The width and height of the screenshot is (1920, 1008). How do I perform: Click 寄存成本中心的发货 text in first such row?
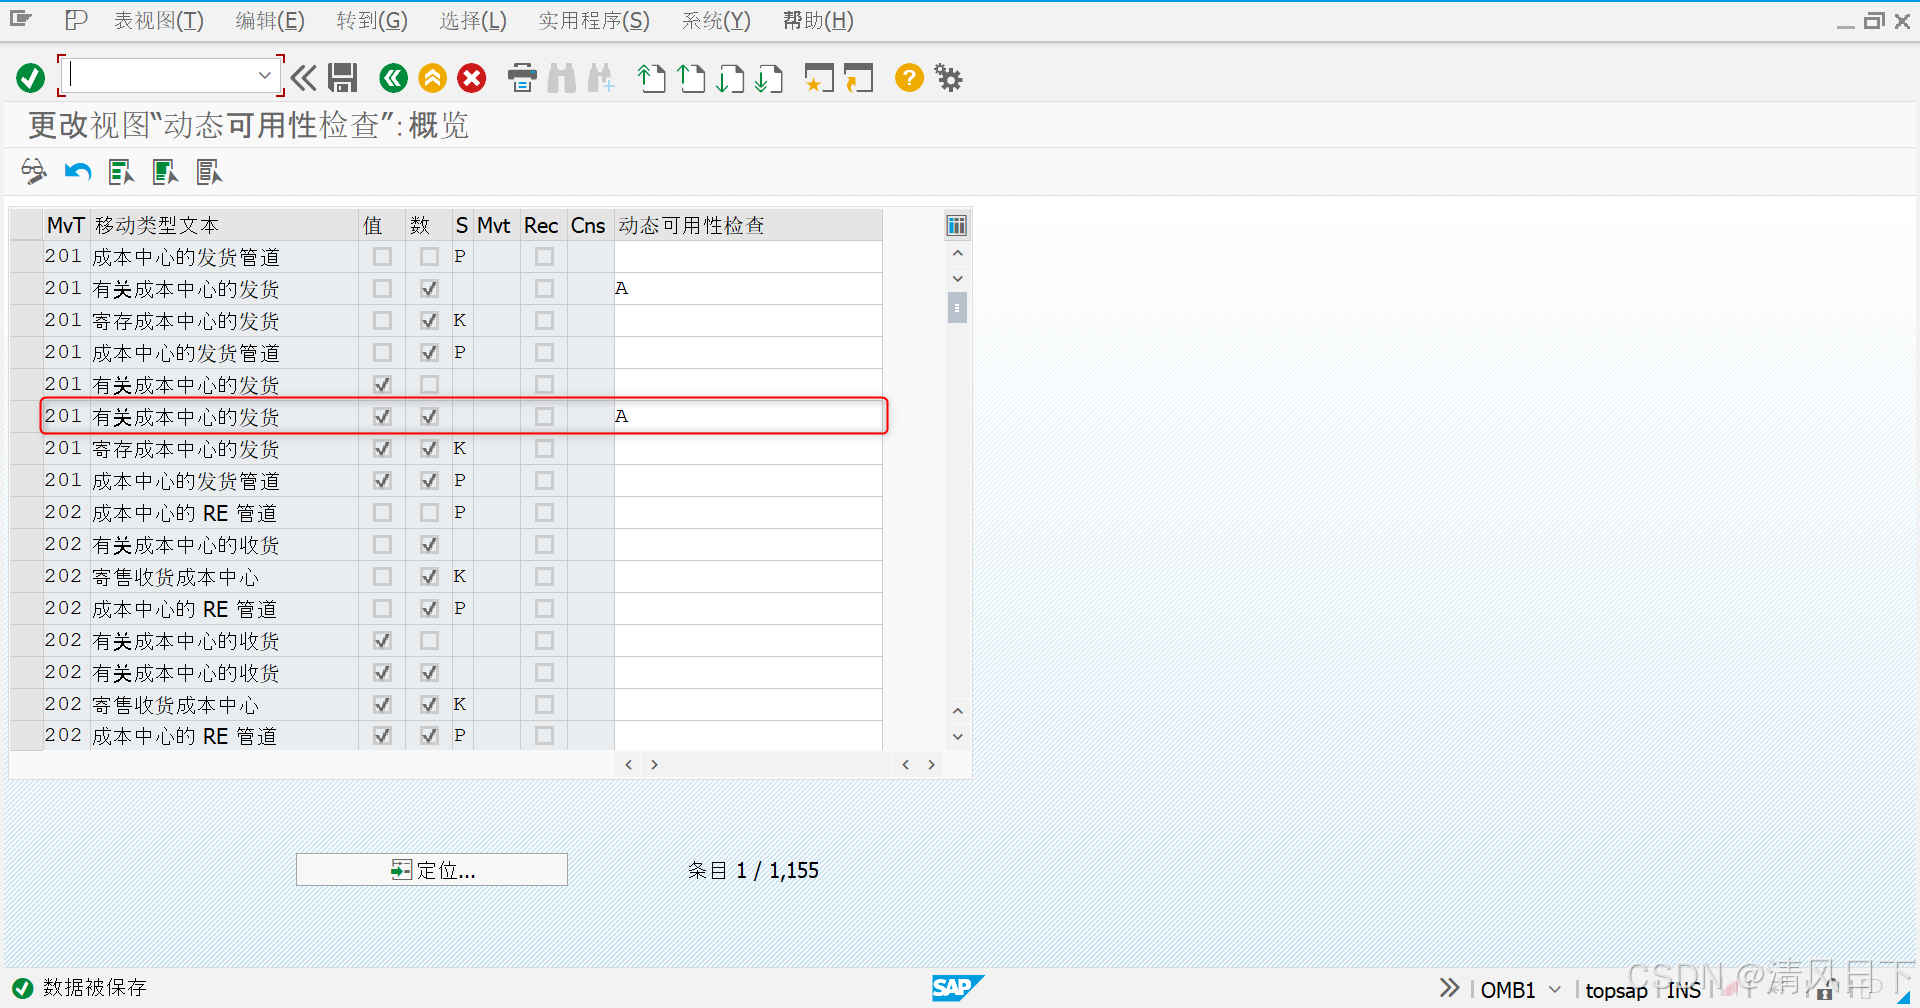(x=186, y=321)
